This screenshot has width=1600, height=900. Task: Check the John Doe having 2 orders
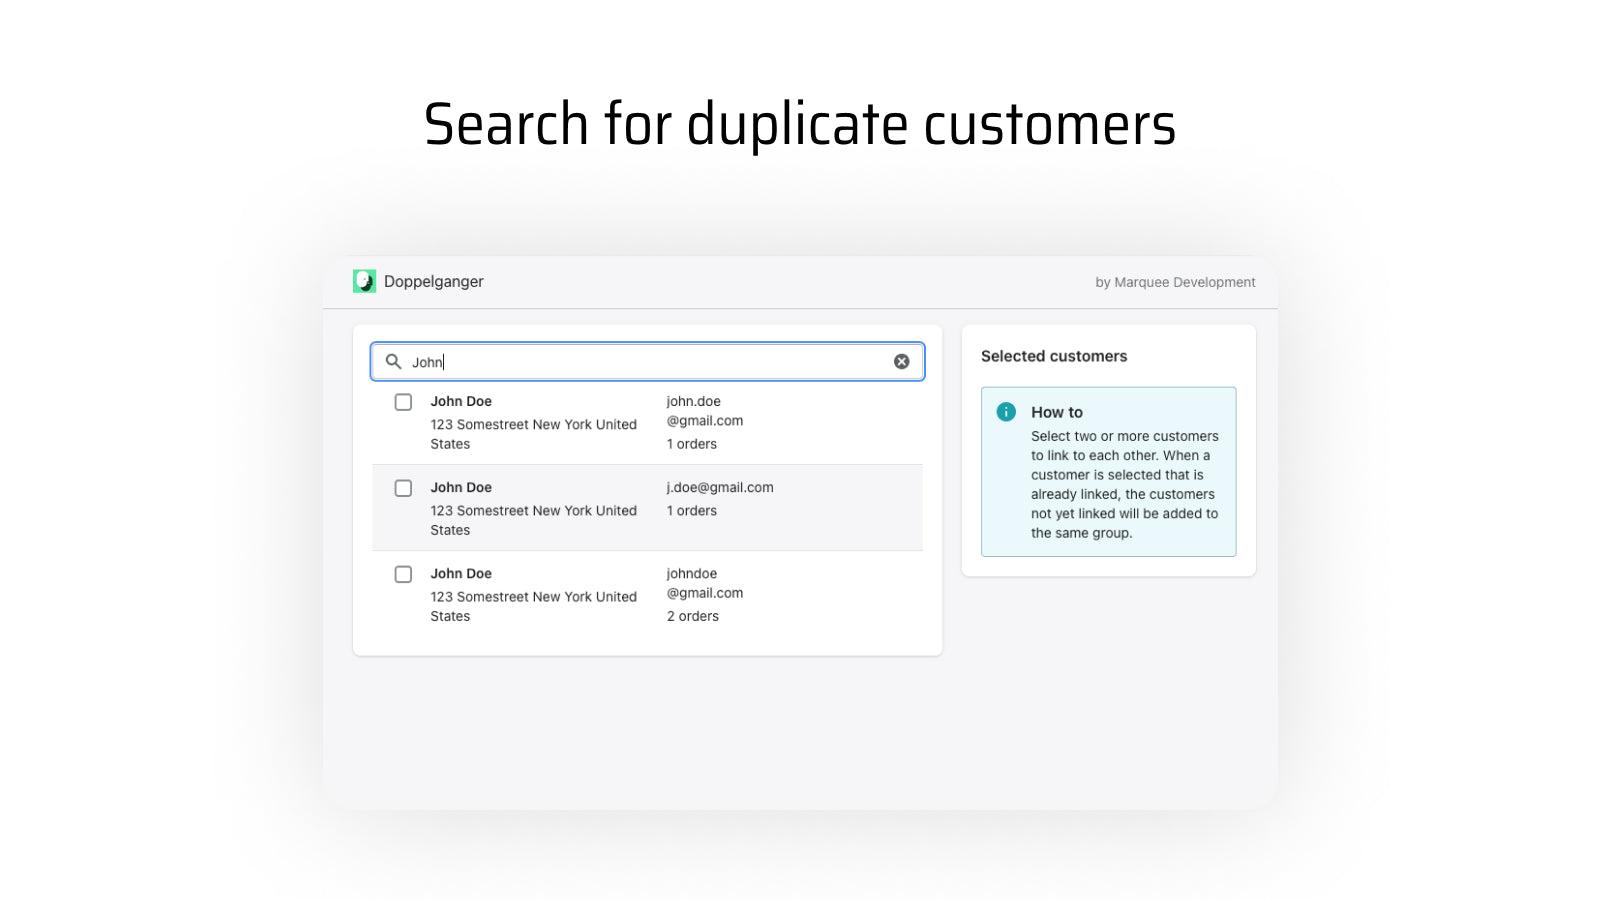pyautogui.click(x=403, y=574)
